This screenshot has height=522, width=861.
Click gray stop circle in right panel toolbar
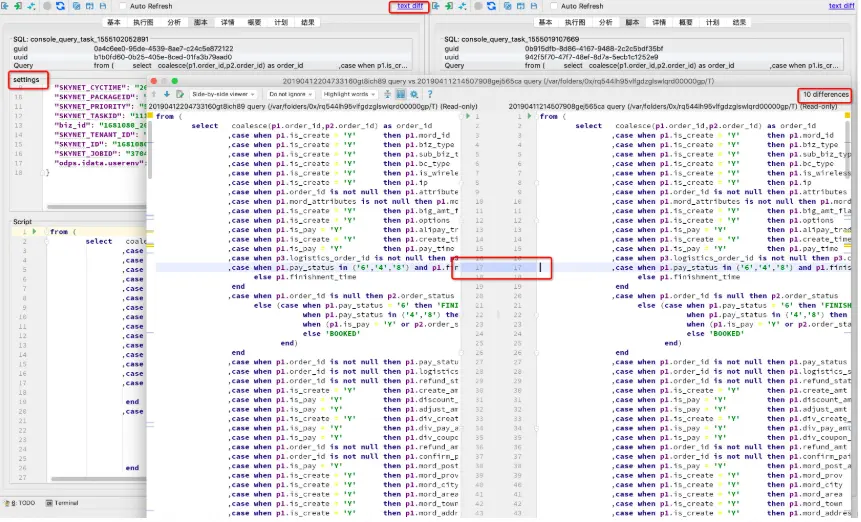[x=478, y=6]
